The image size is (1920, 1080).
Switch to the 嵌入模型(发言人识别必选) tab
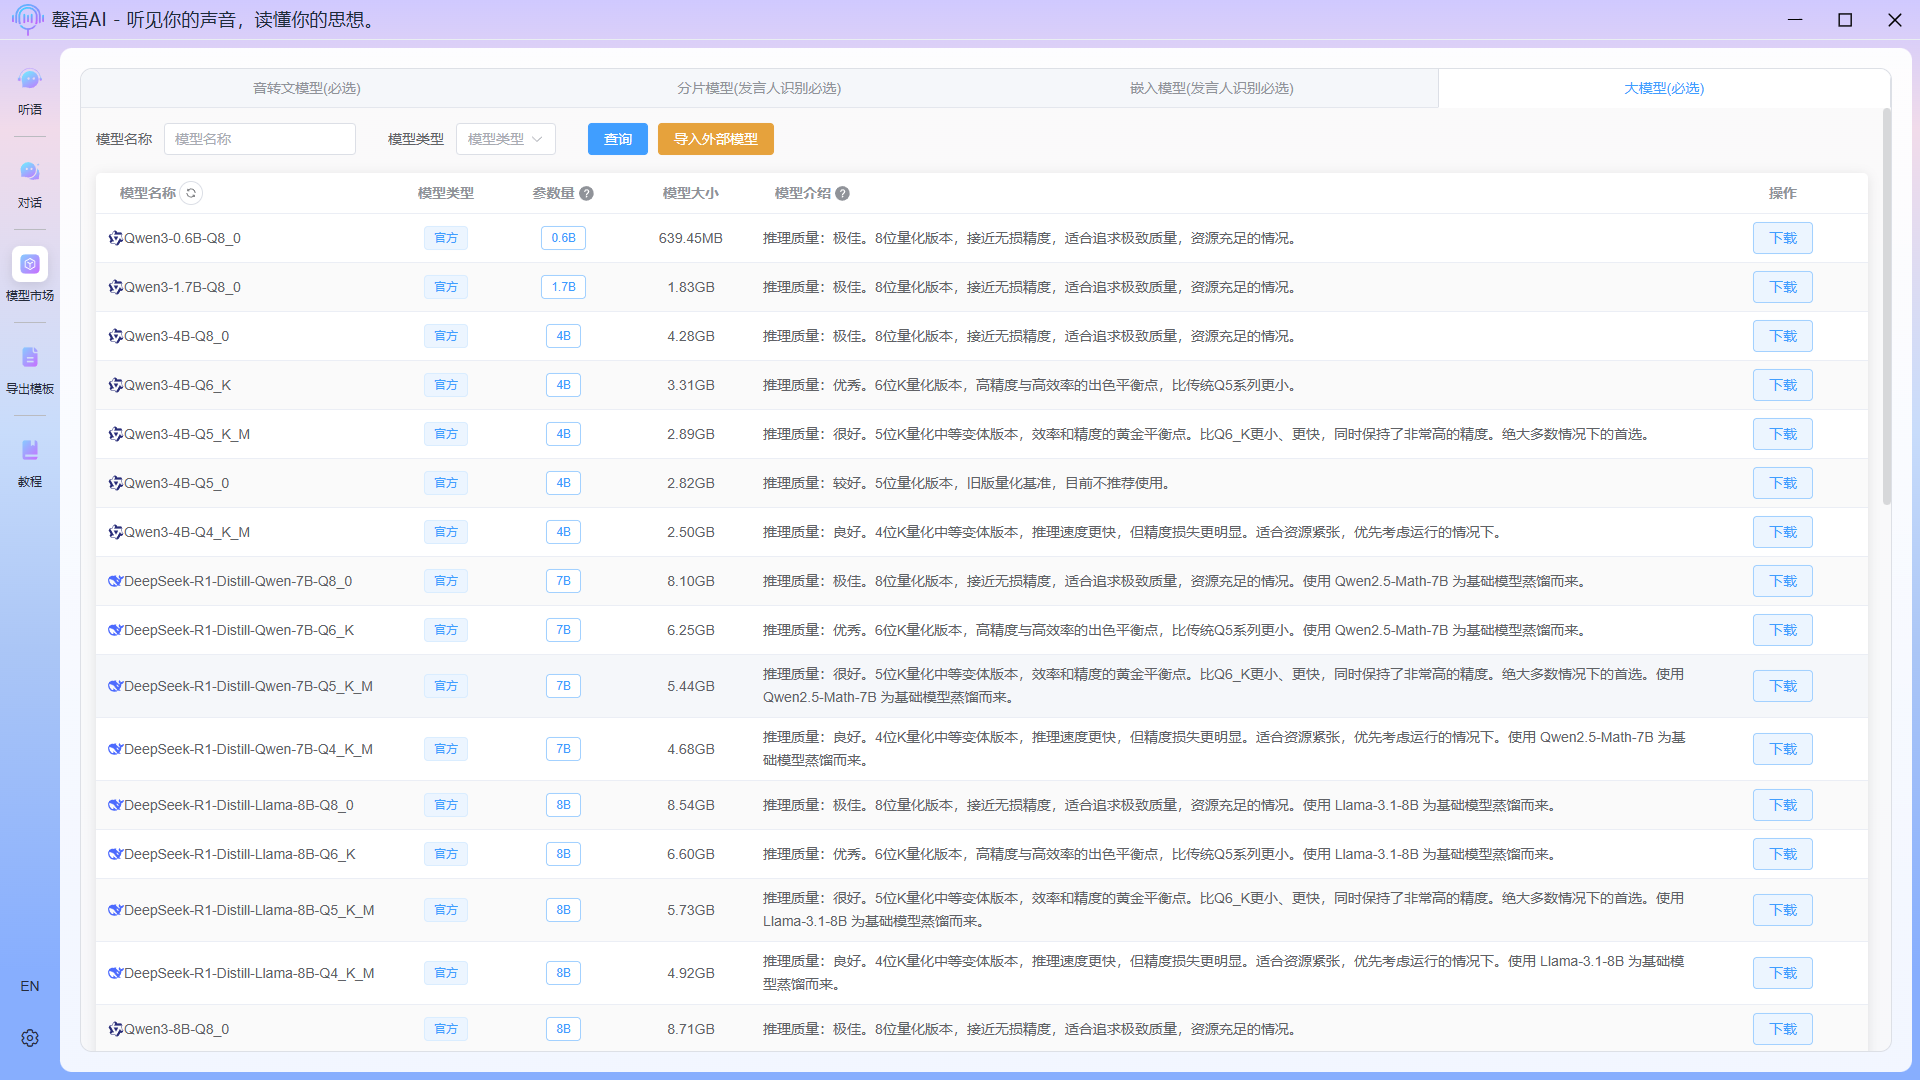point(1211,88)
